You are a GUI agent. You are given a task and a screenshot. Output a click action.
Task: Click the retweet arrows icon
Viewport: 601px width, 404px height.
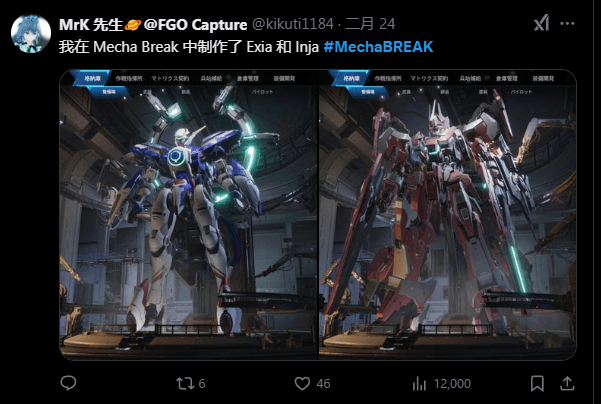[185, 383]
